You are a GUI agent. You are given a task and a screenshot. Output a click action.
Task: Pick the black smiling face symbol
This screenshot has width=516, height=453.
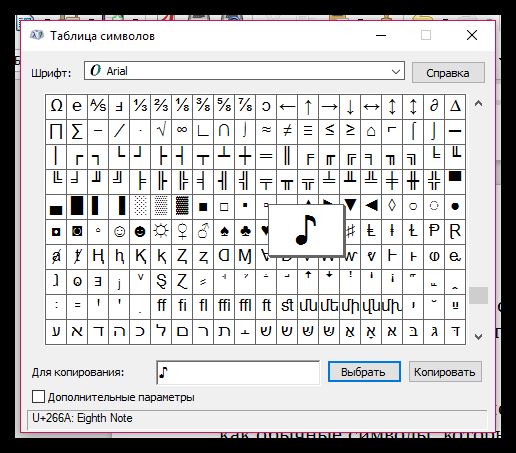click(140, 231)
